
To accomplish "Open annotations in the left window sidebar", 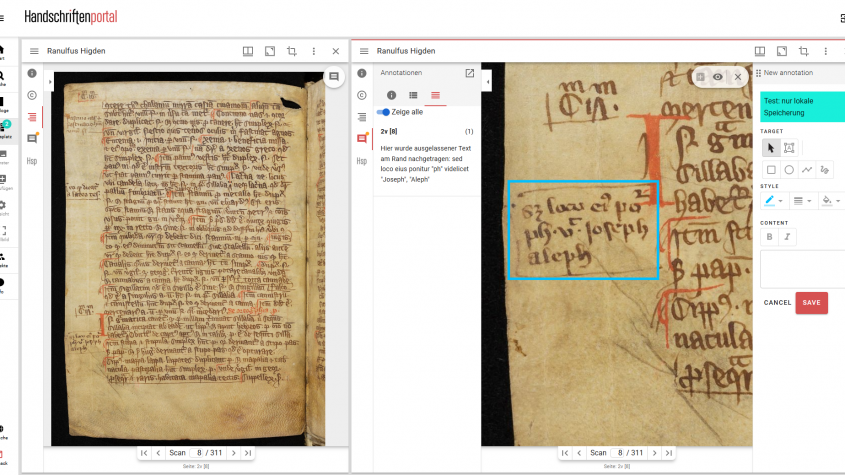I will click(32, 139).
